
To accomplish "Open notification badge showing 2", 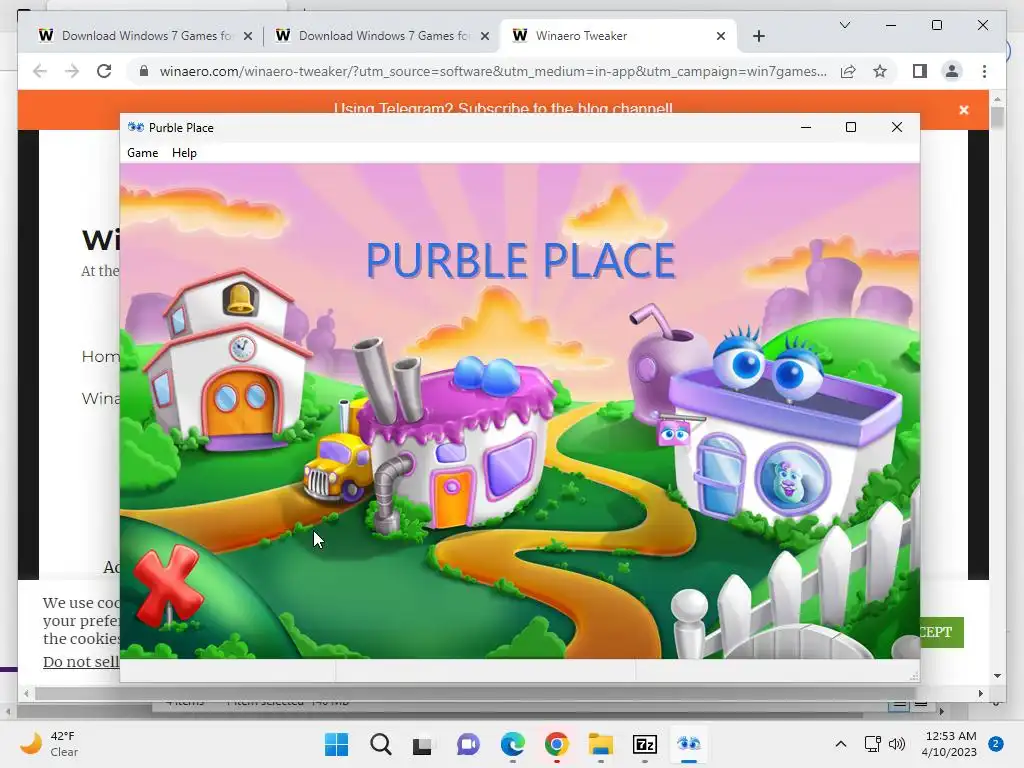I will [996, 744].
